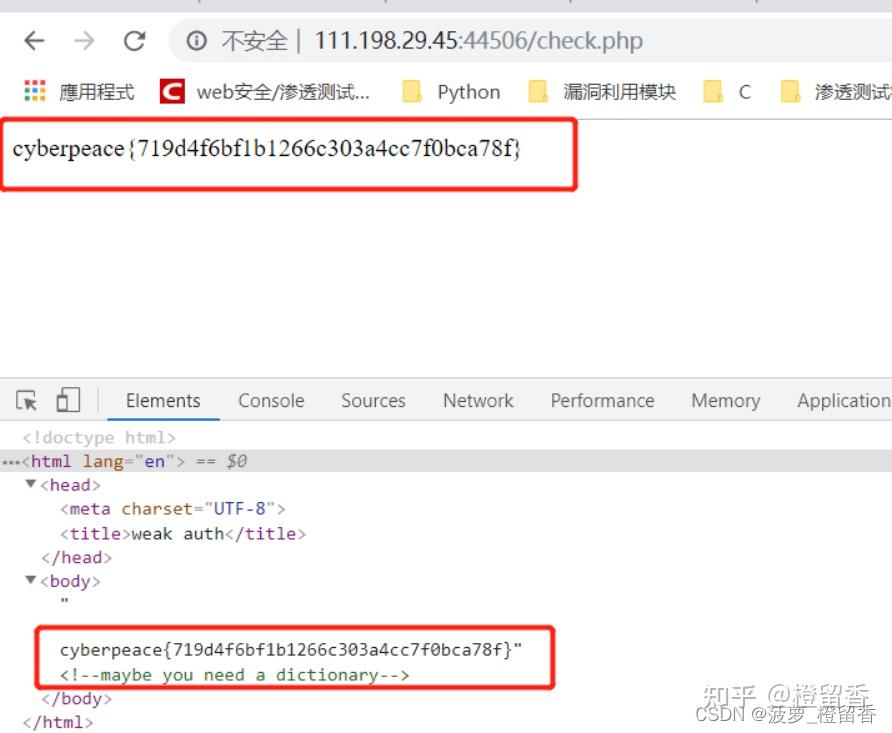This screenshot has height=733, width=892.
Task: Select the title weak auth element
Action: pyautogui.click(x=180, y=533)
